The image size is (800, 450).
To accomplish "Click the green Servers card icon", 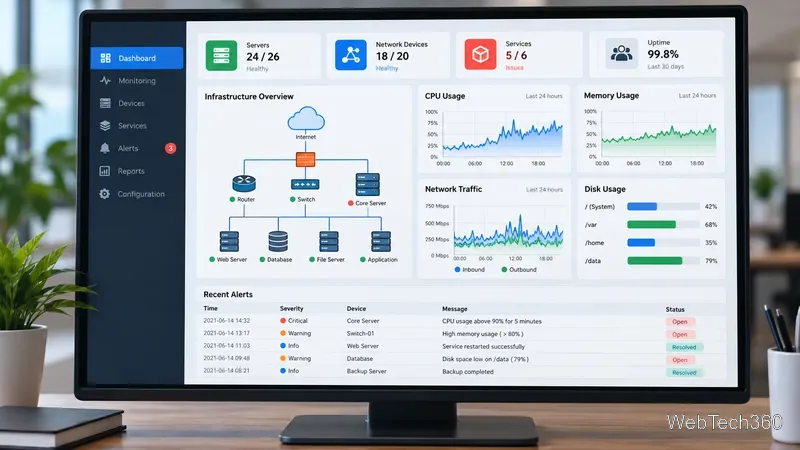I will [x=221, y=56].
